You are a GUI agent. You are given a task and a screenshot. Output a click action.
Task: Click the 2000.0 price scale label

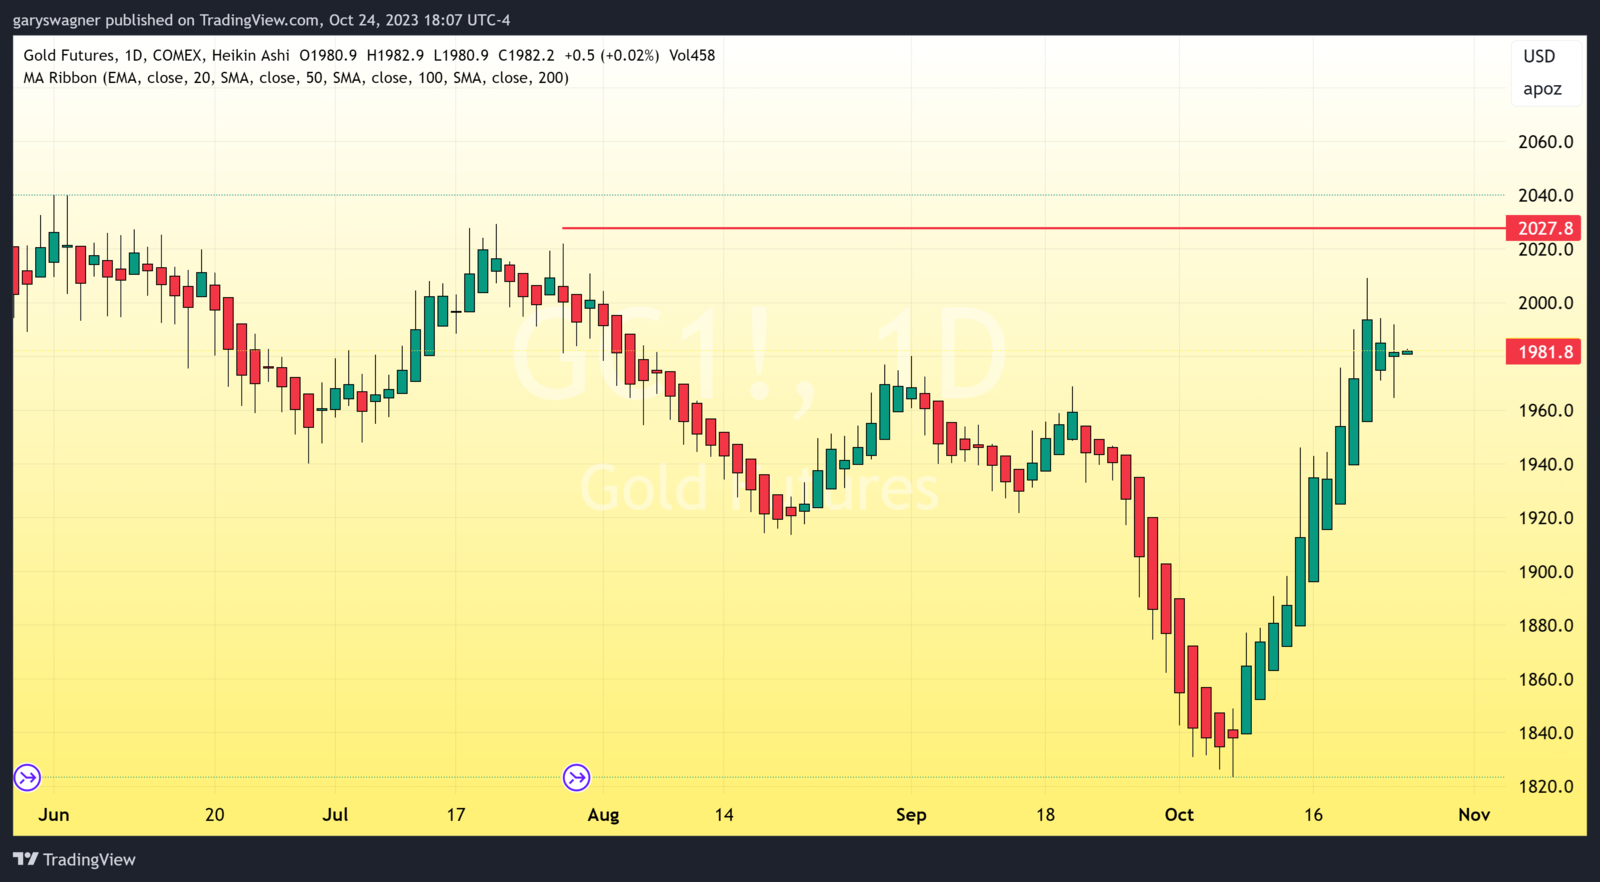(x=1545, y=303)
